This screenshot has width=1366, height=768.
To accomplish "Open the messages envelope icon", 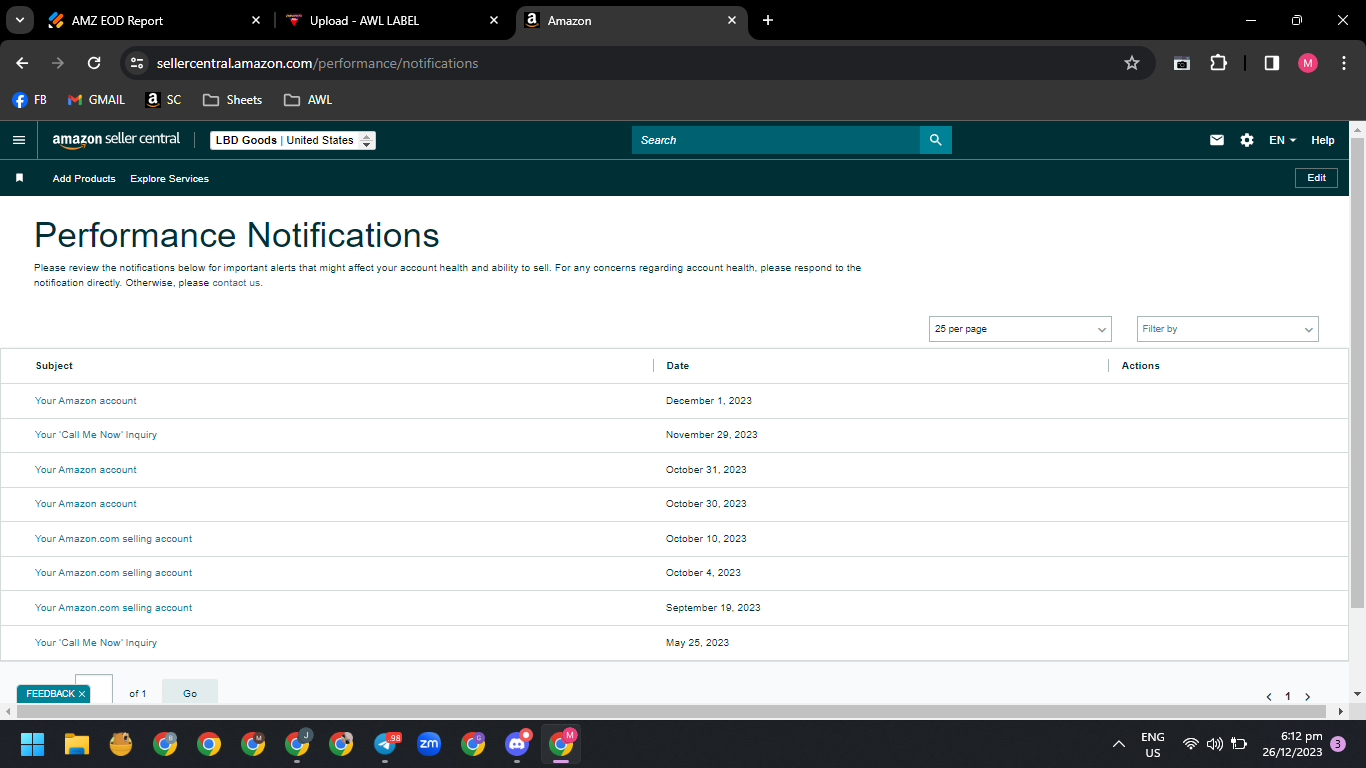I will (1217, 140).
